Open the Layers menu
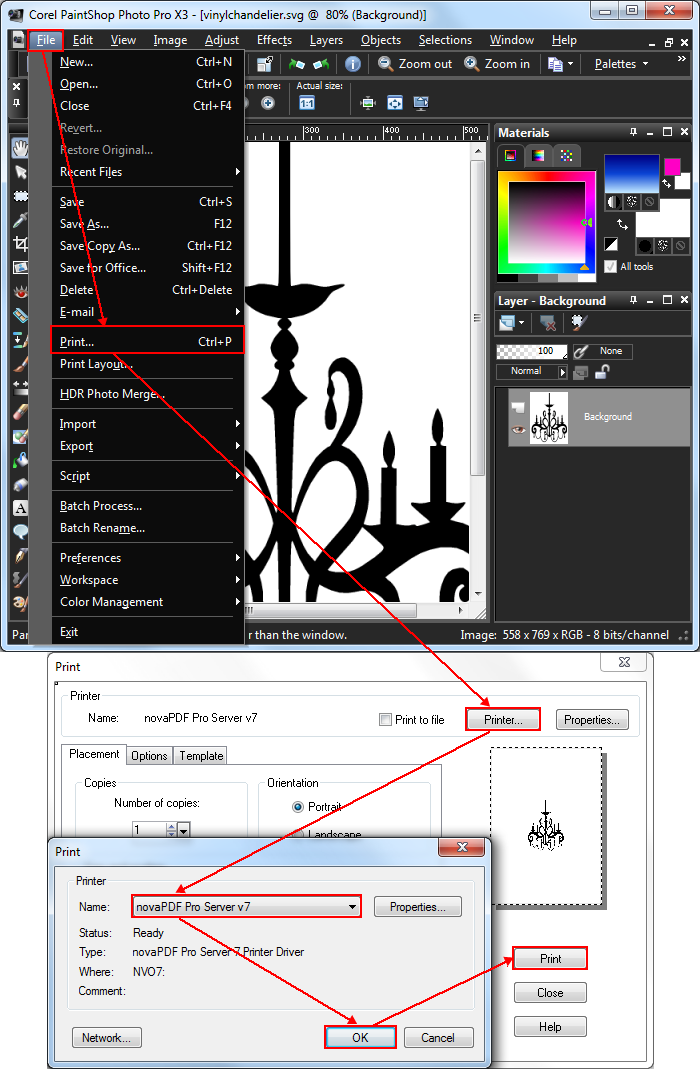The height and width of the screenshot is (1069, 700). pyautogui.click(x=326, y=40)
